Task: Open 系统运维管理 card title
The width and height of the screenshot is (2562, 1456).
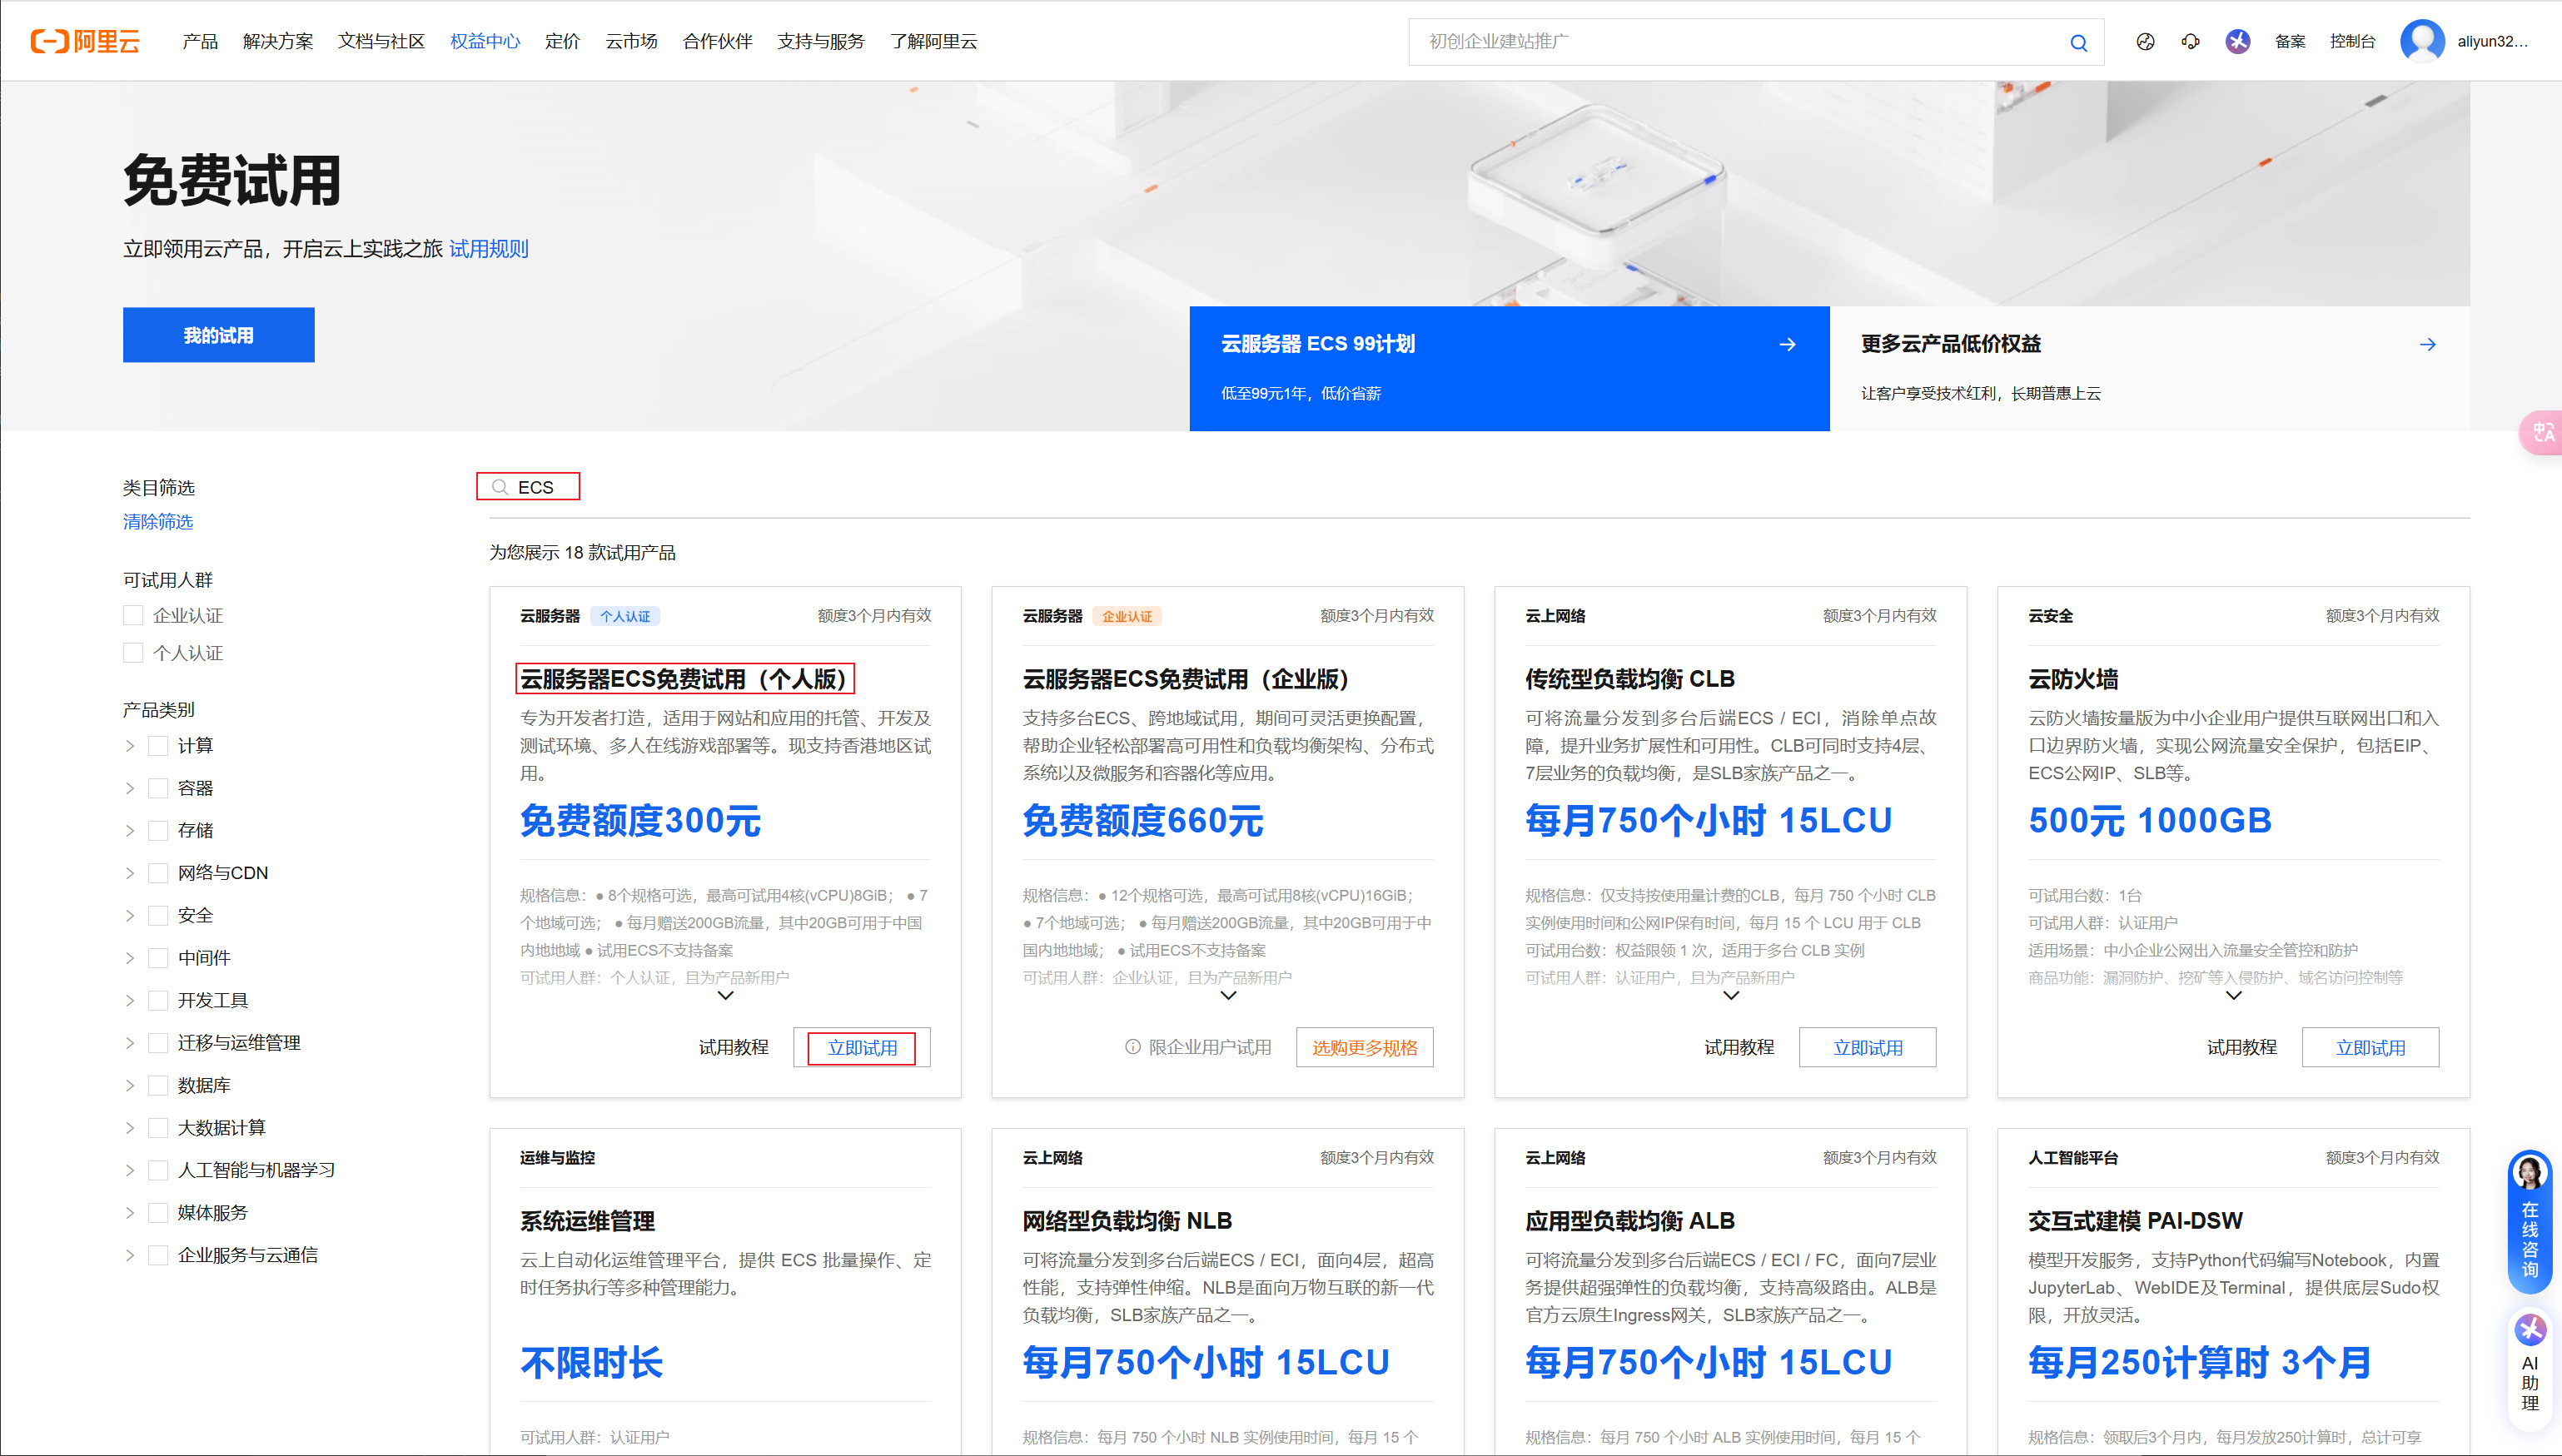Action: point(587,1221)
